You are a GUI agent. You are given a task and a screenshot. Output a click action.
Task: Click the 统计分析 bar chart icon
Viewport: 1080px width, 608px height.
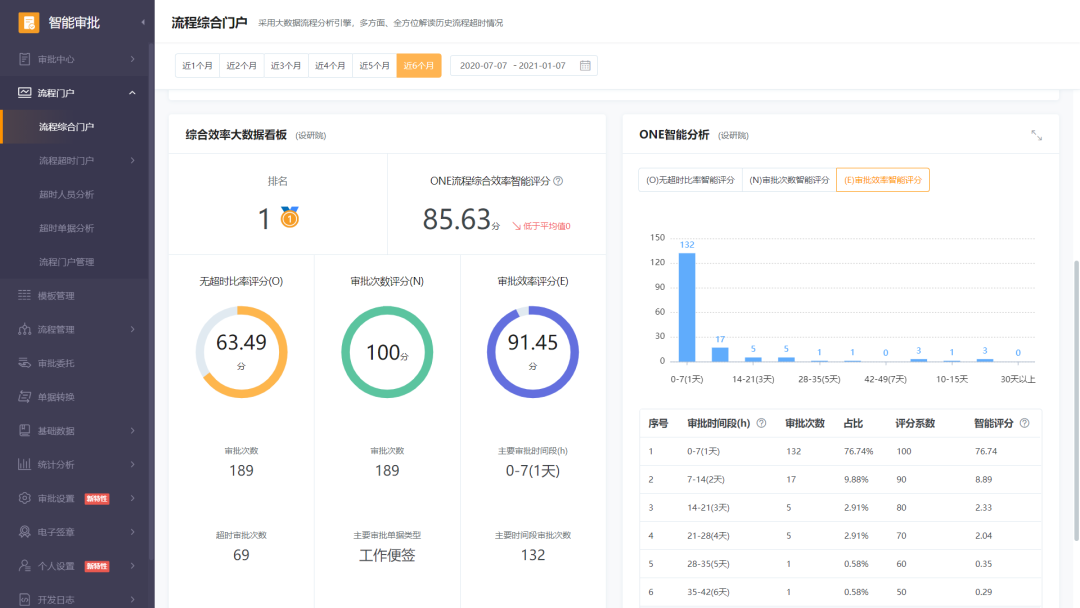click(25, 464)
